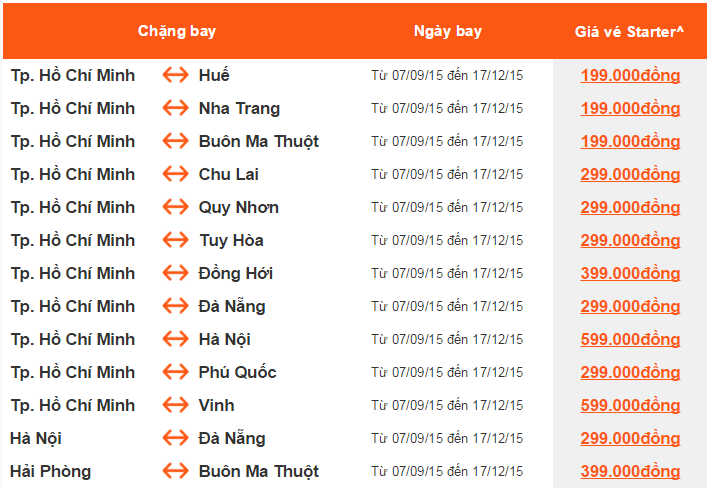
Task: Click the route arrow icon beside Phú Quốc
Action: [x=176, y=372]
